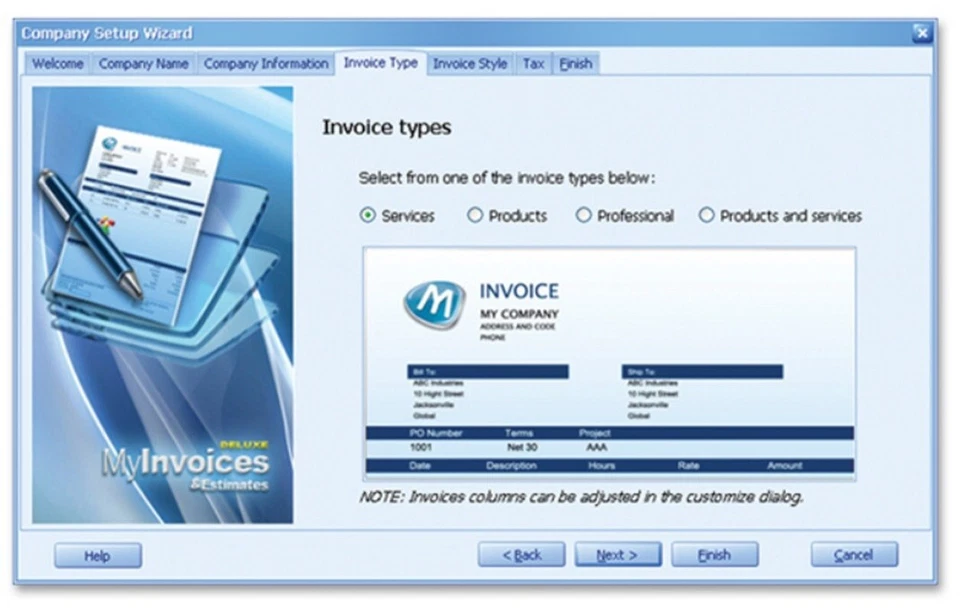Switch to the Invoice Style tab

[x=470, y=63]
